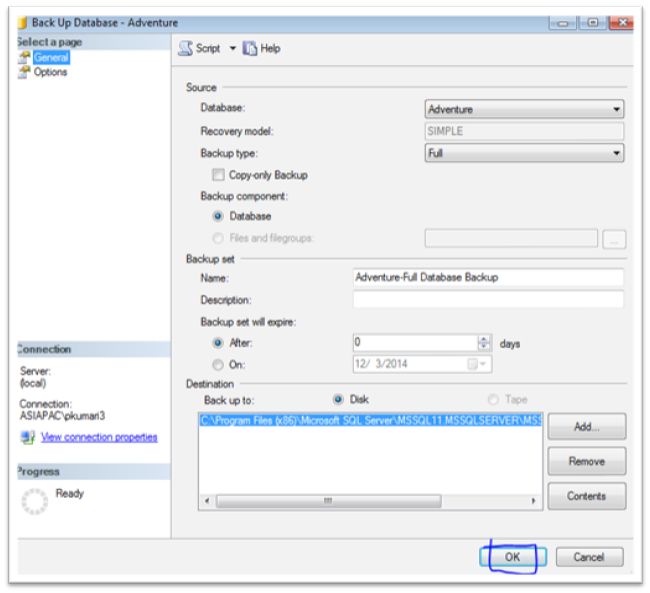Click the OK button
The width and height of the screenshot is (650, 593).
point(512,557)
